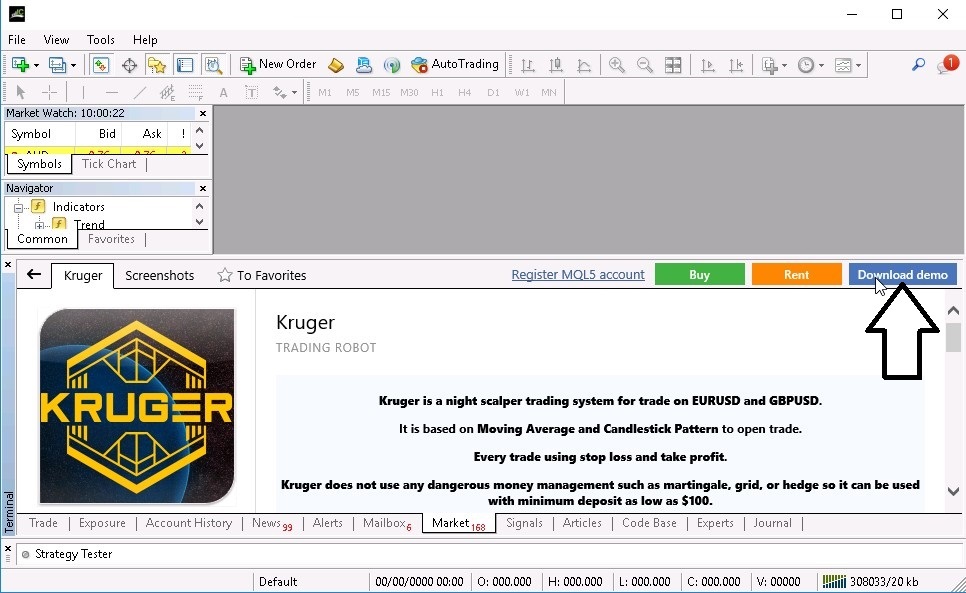Add Kruger To Favorites
The width and height of the screenshot is (966, 593).
click(x=262, y=275)
